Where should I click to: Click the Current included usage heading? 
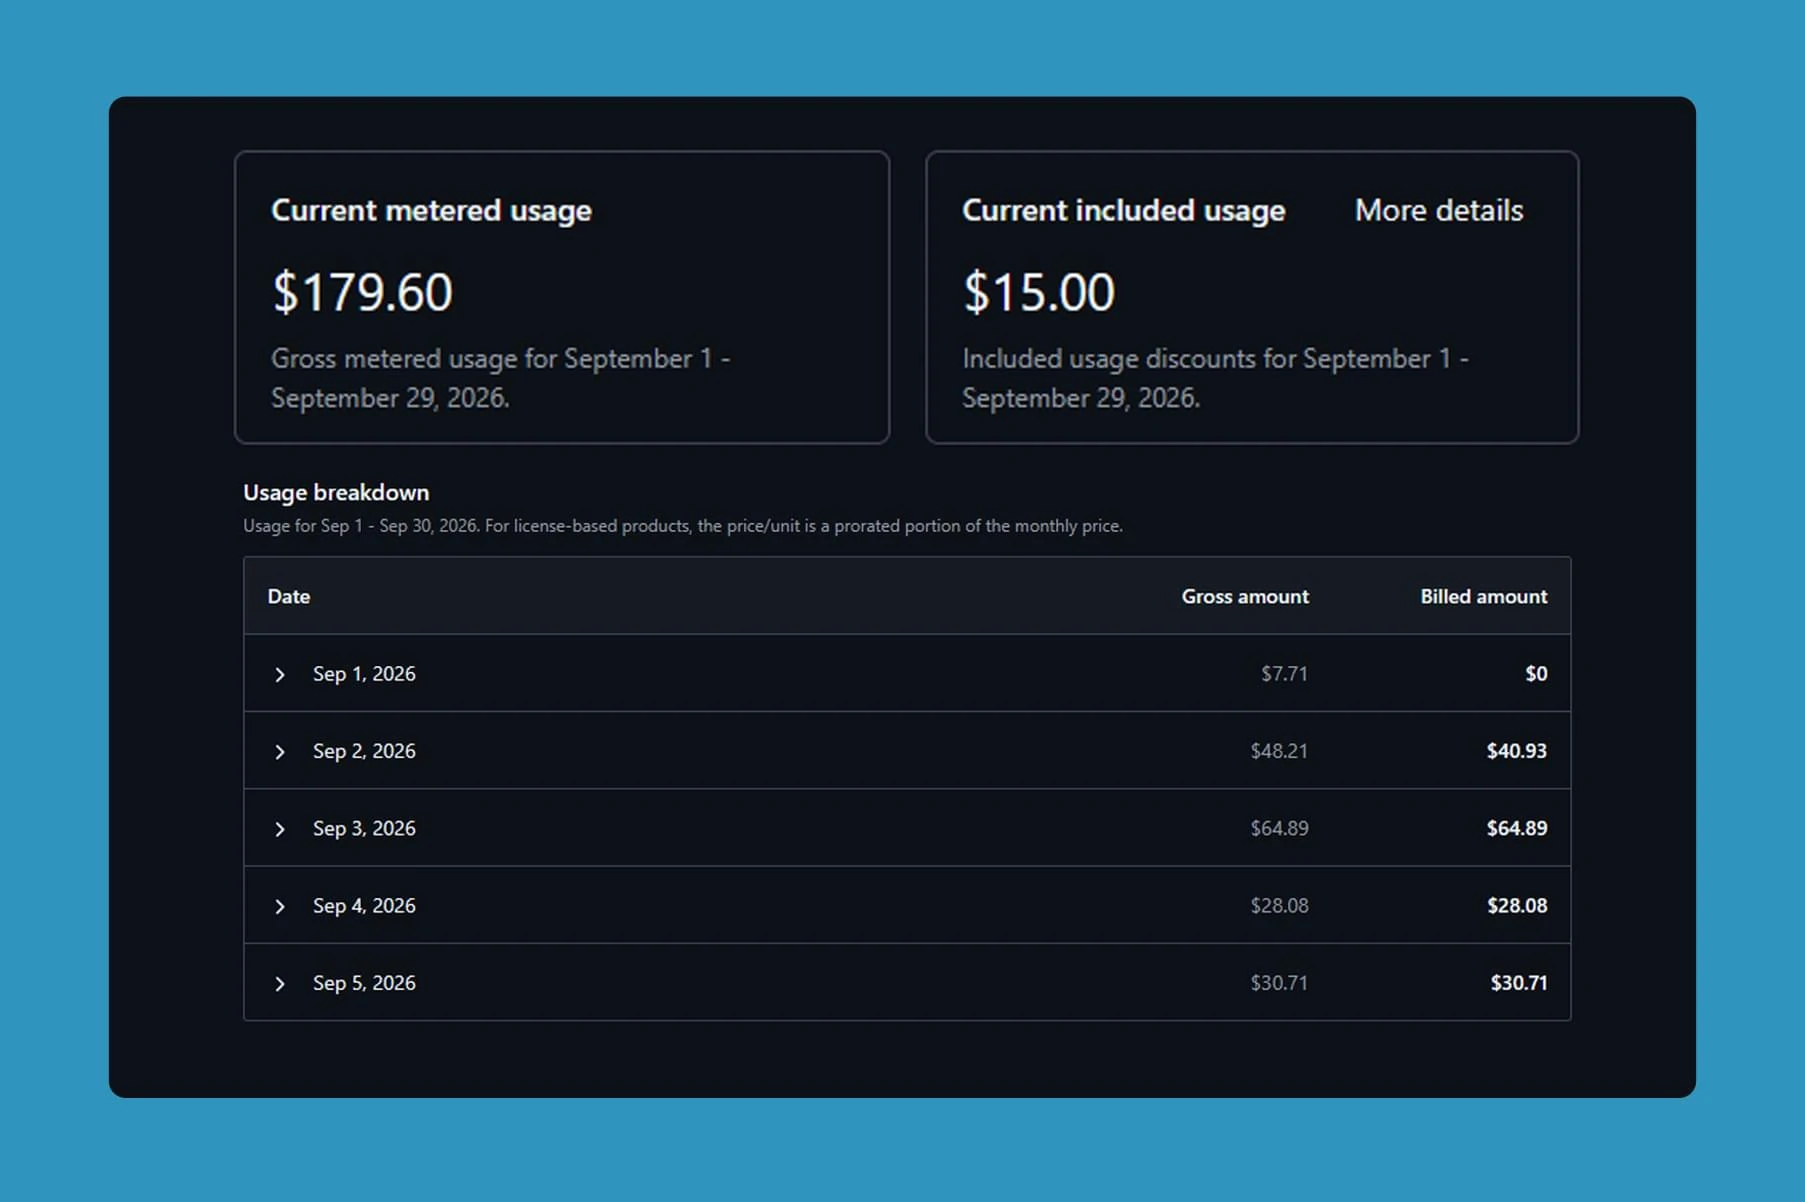tap(1123, 211)
